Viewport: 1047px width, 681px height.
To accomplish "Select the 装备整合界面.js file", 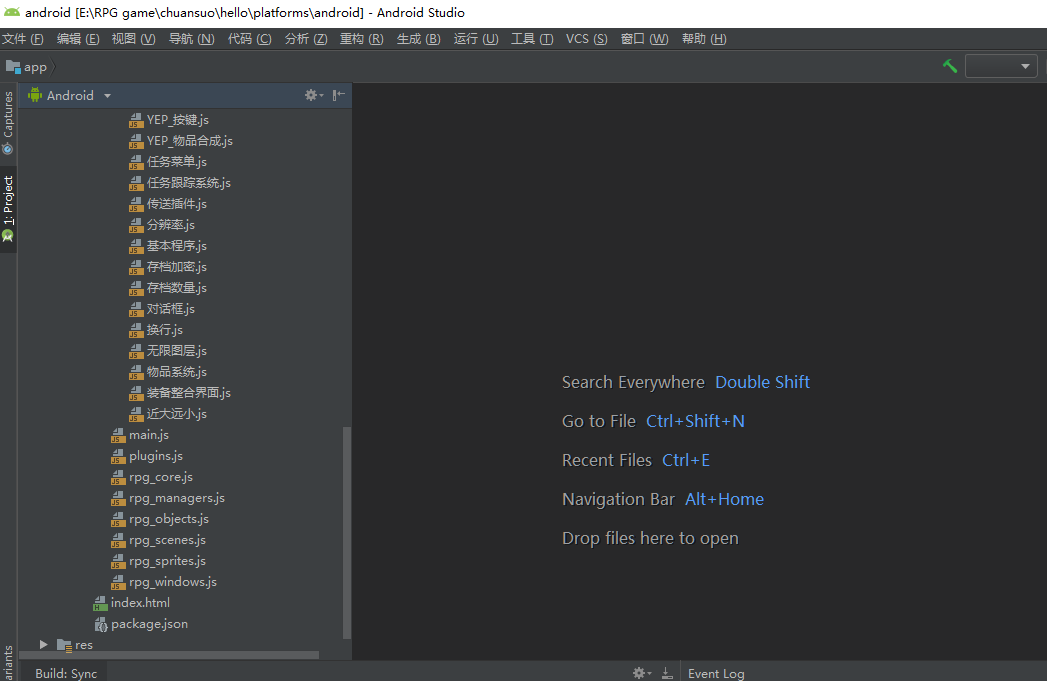I will (x=189, y=393).
